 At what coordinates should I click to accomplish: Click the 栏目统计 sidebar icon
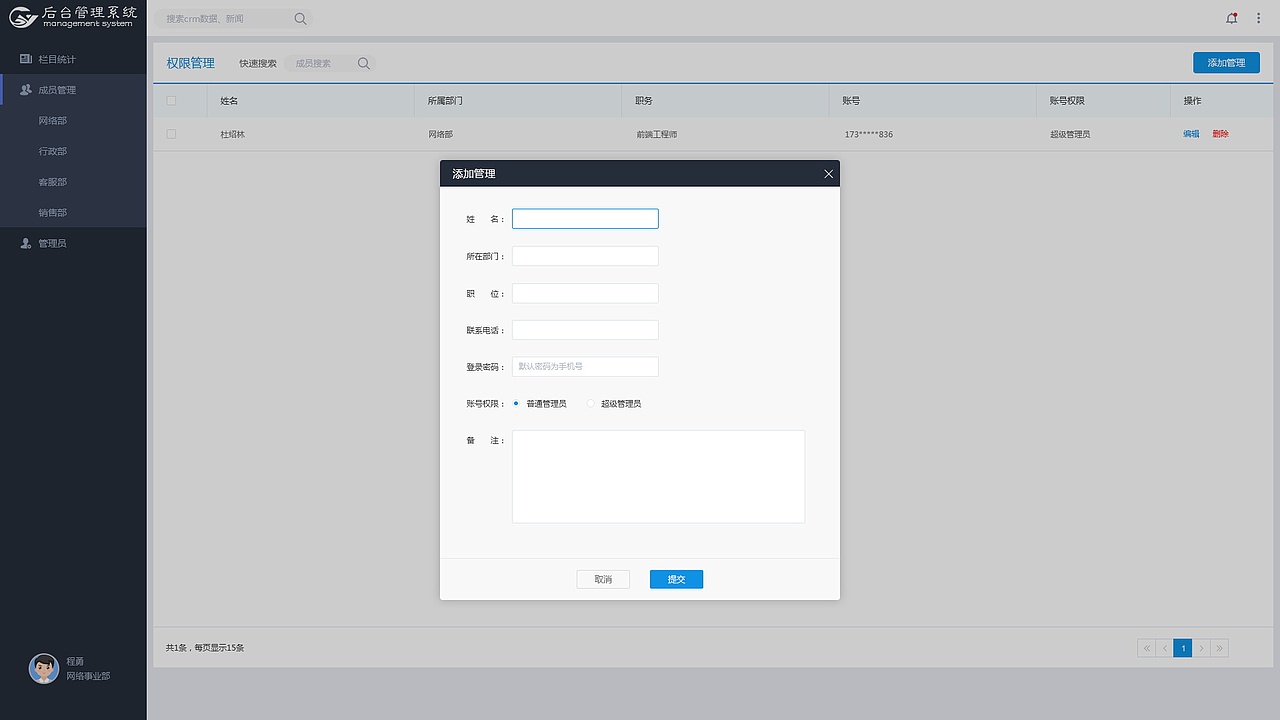[x=26, y=59]
